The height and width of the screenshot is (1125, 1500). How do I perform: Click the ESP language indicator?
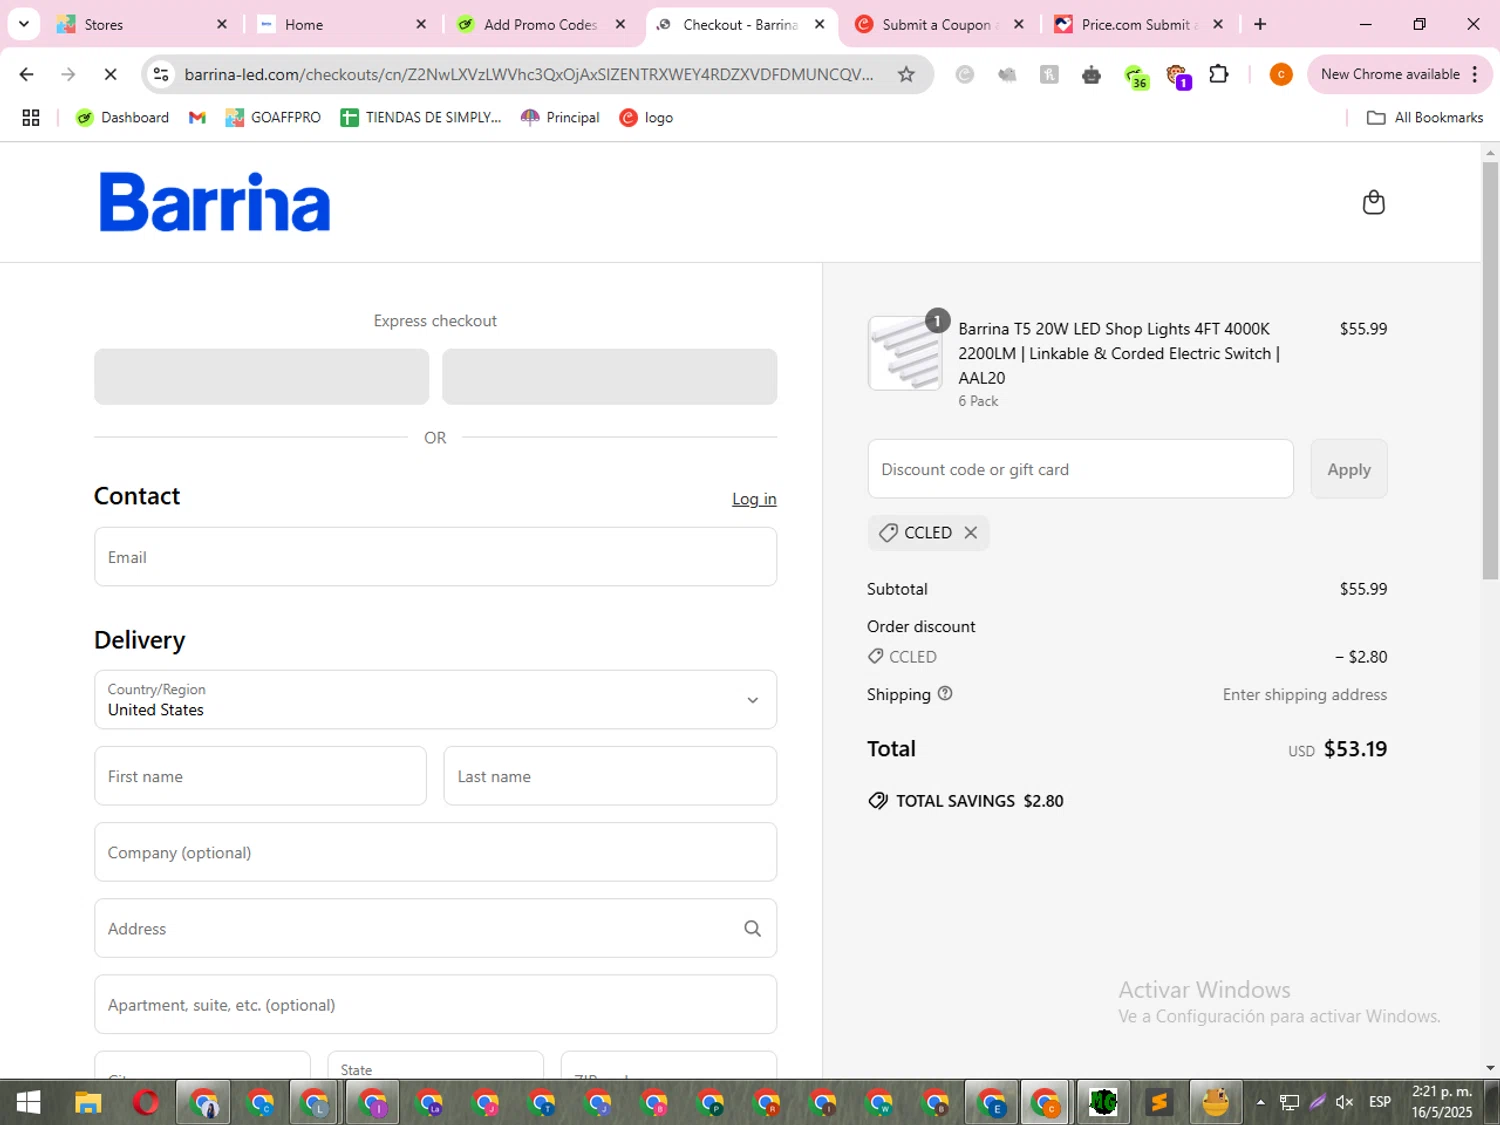(1380, 1102)
